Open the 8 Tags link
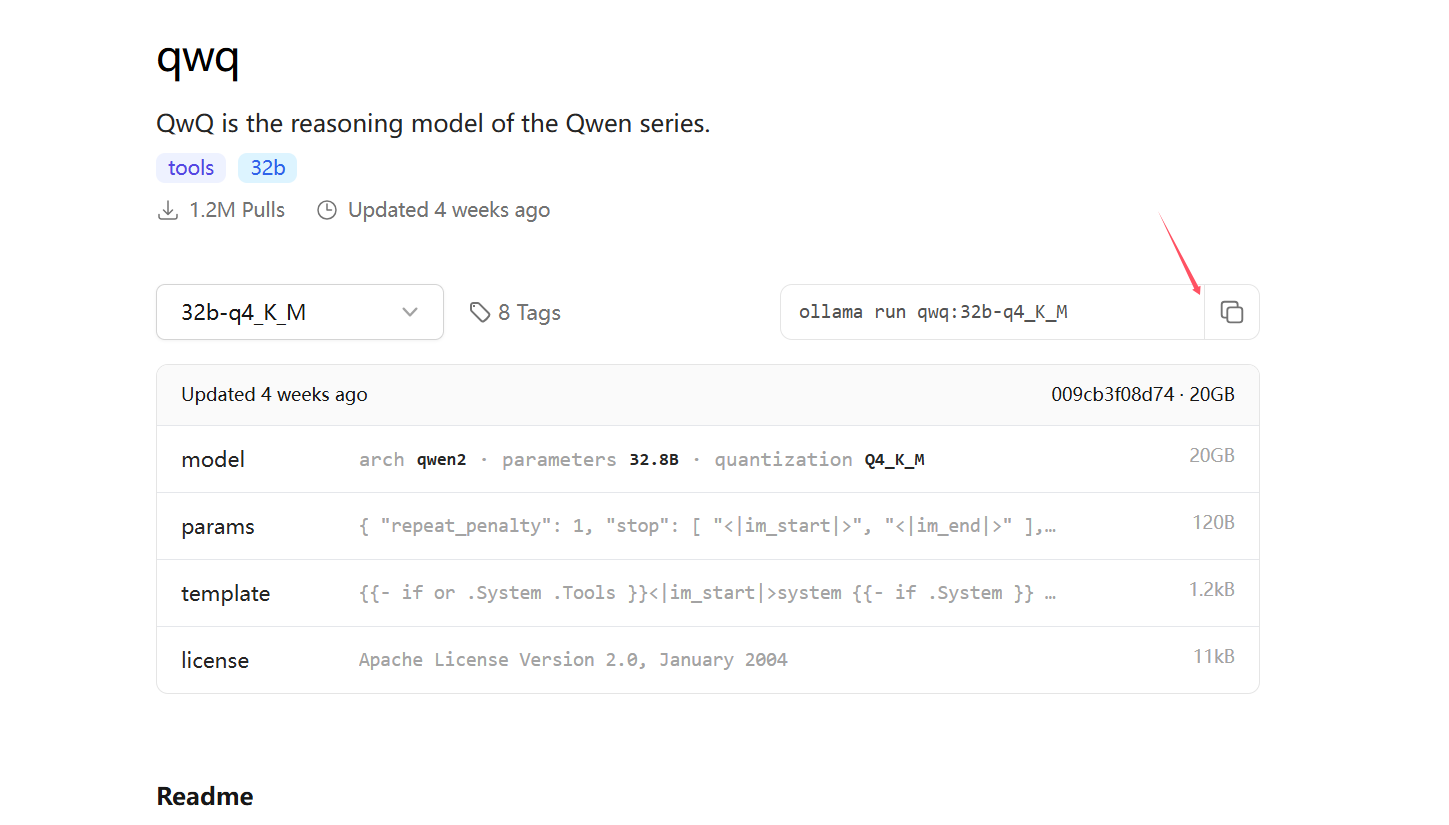This screenshot has width=1449, height=825. (x=515, y=312)
